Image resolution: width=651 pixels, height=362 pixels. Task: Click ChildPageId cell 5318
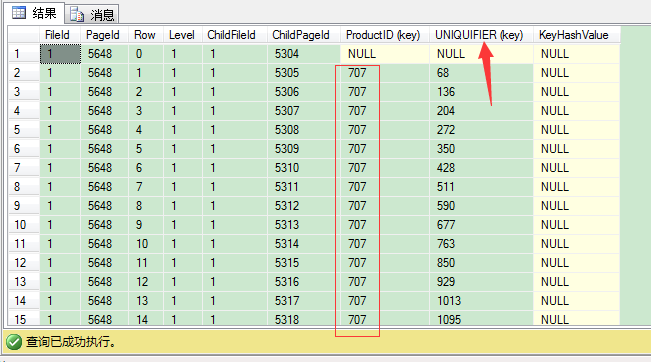pyautogui.click(x=304, y=319)
